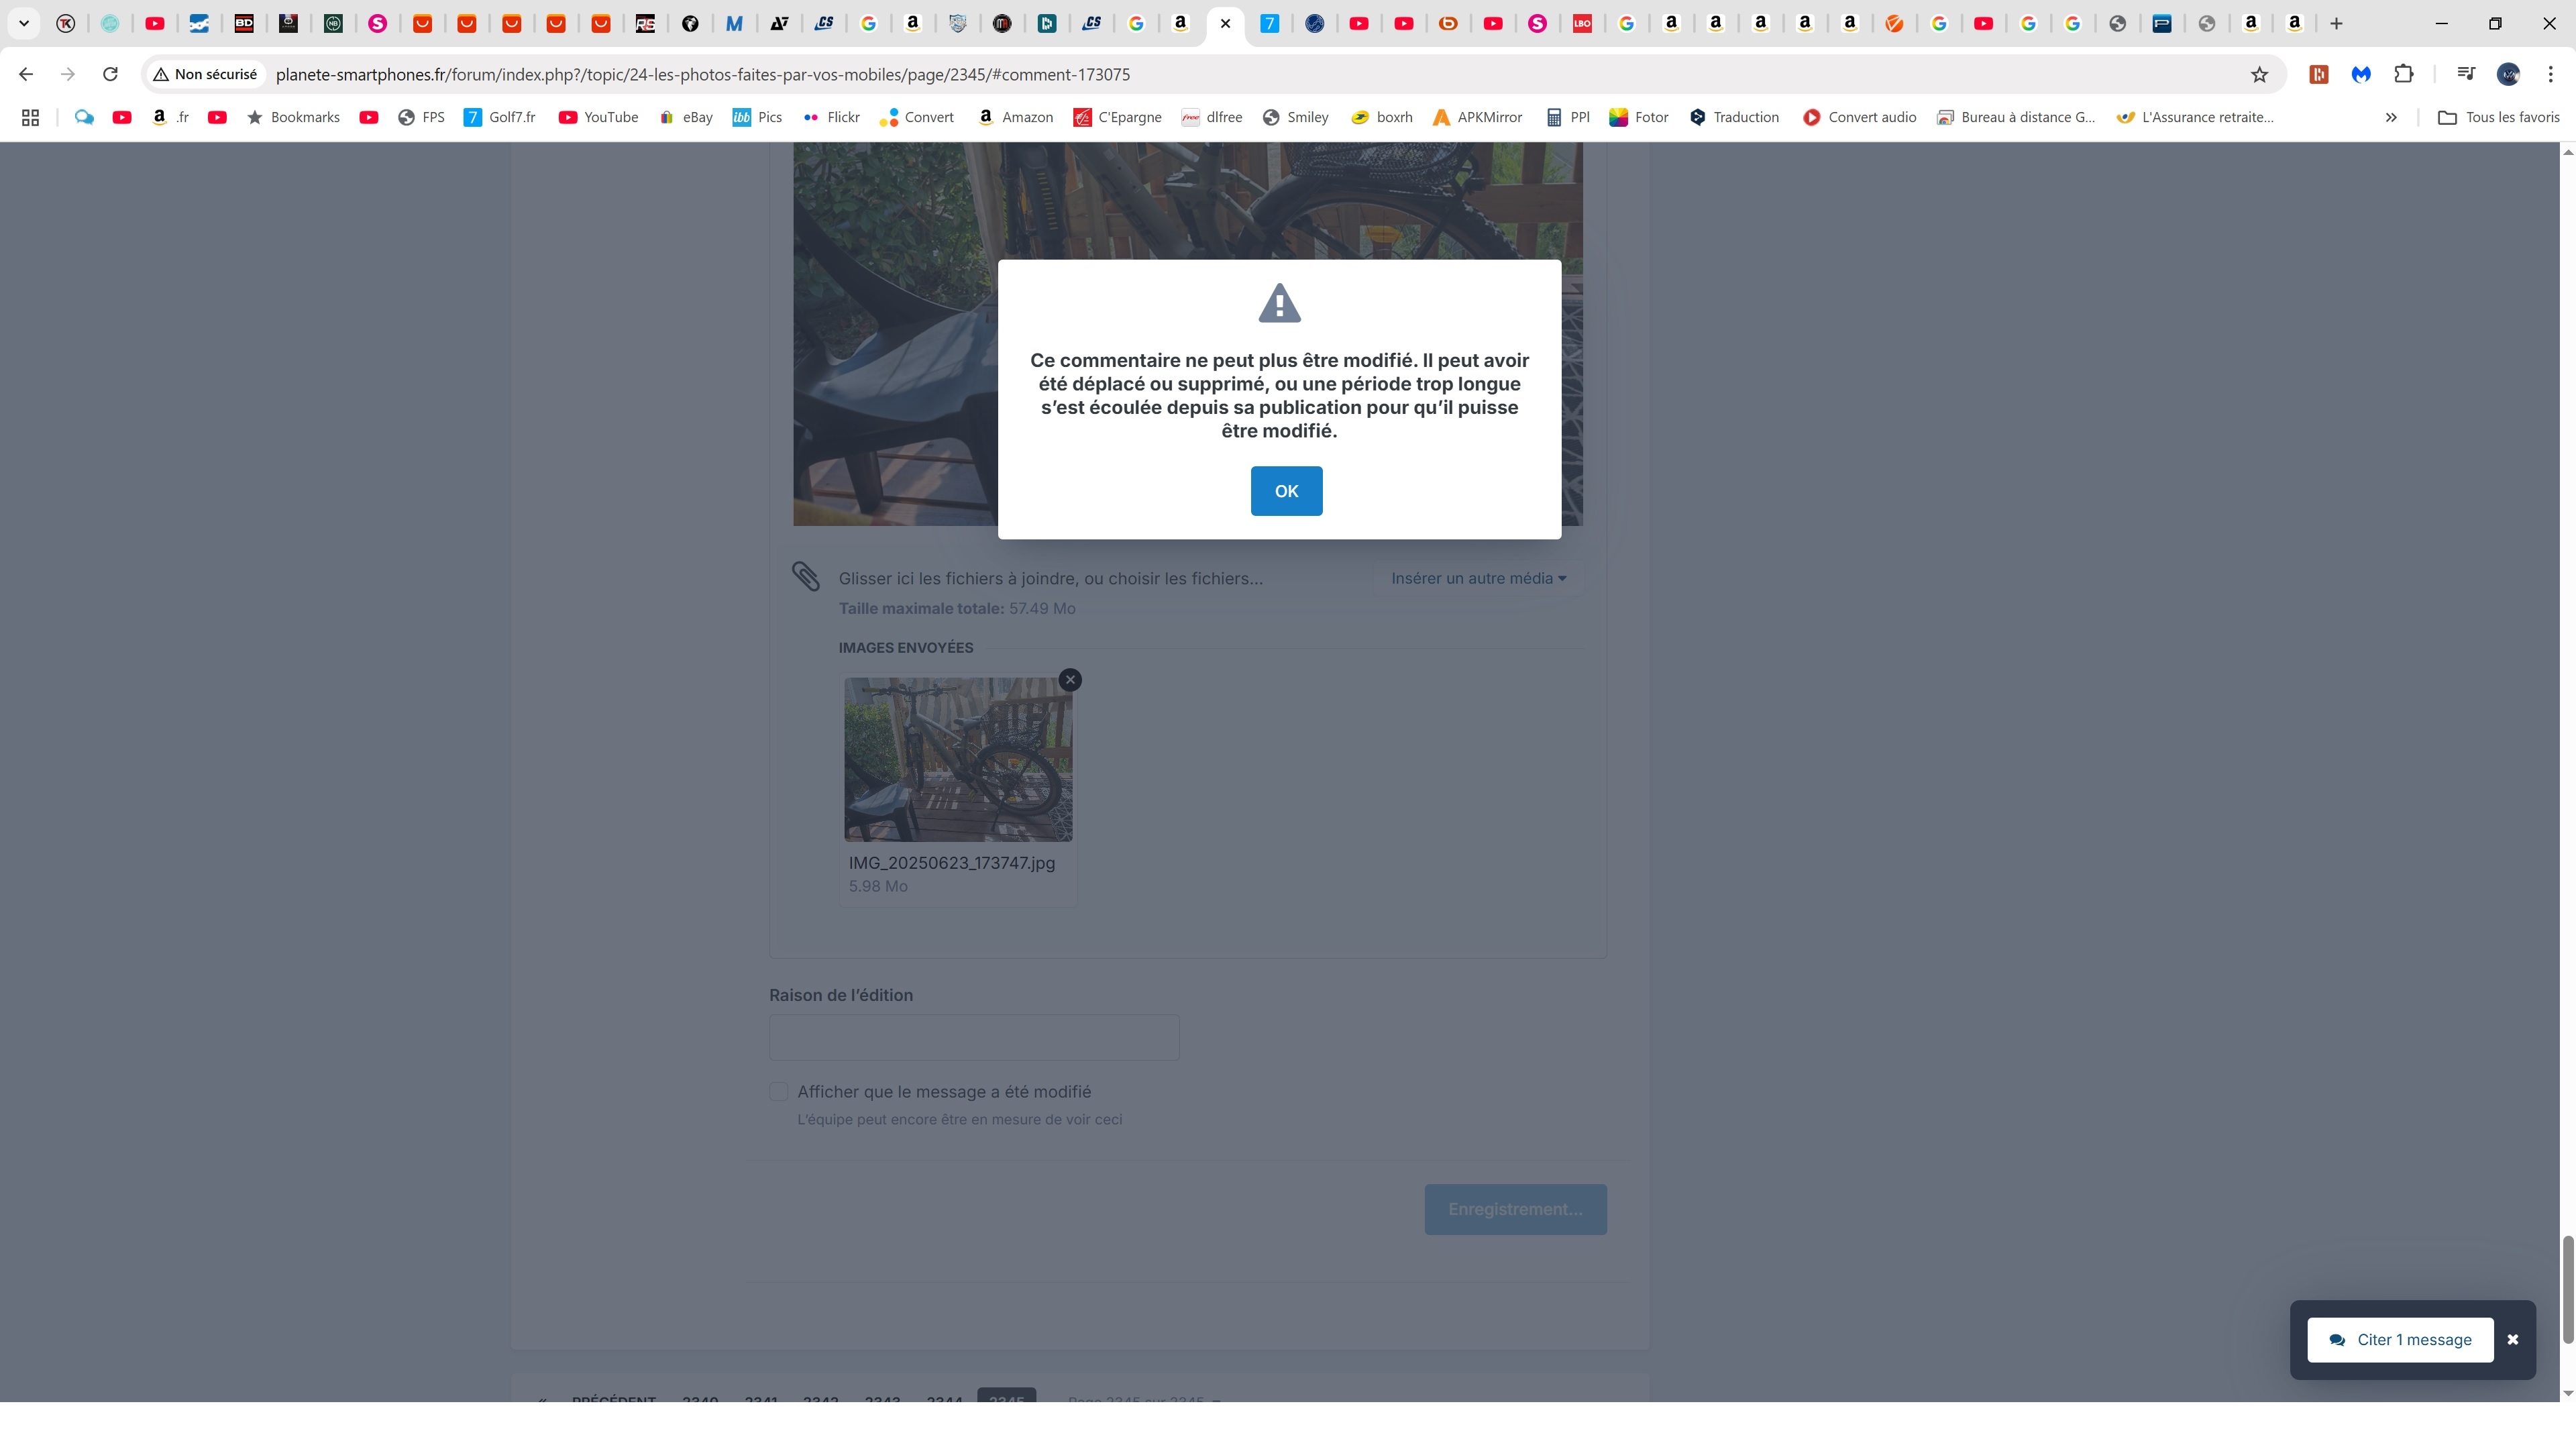Click OK in the warning dialog
Viewport: 2576px width, 1431px height.
click(x=1286, y=491)
